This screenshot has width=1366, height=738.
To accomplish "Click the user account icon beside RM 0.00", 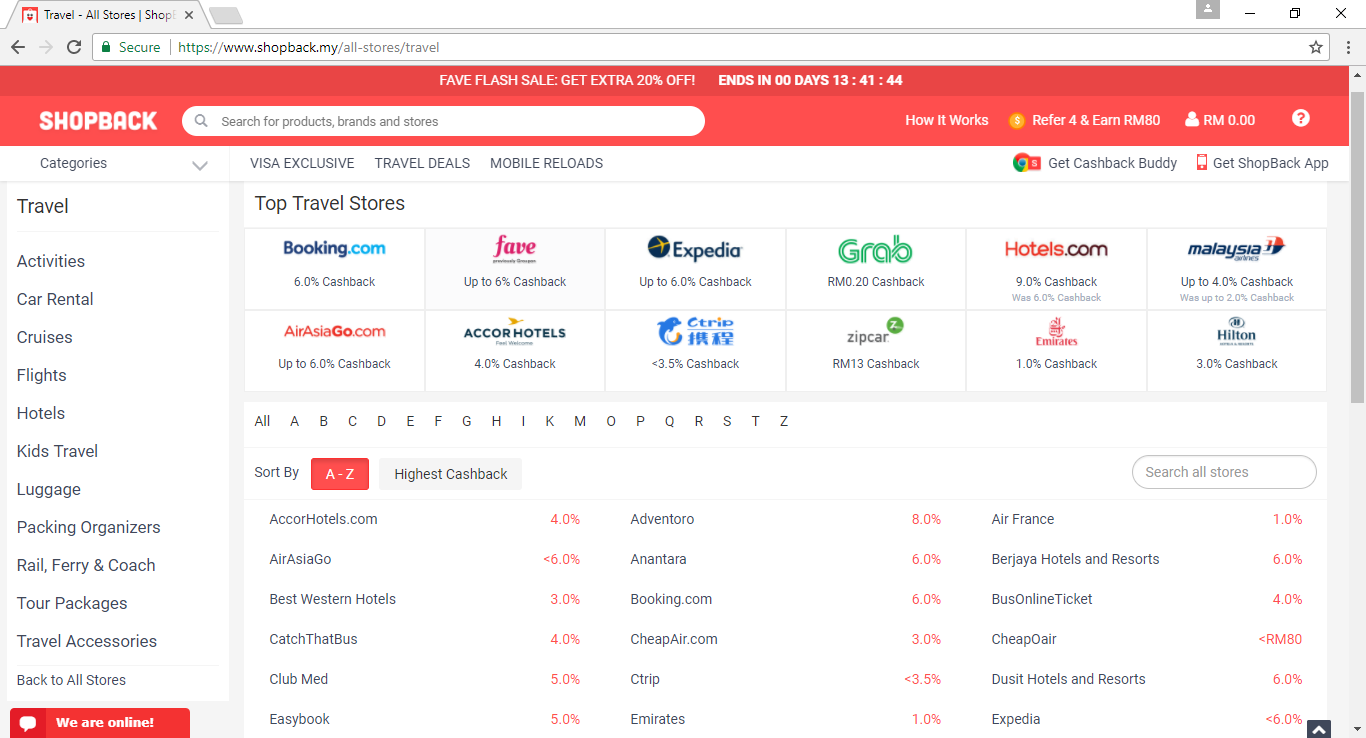I will (x=1191, y=120).
